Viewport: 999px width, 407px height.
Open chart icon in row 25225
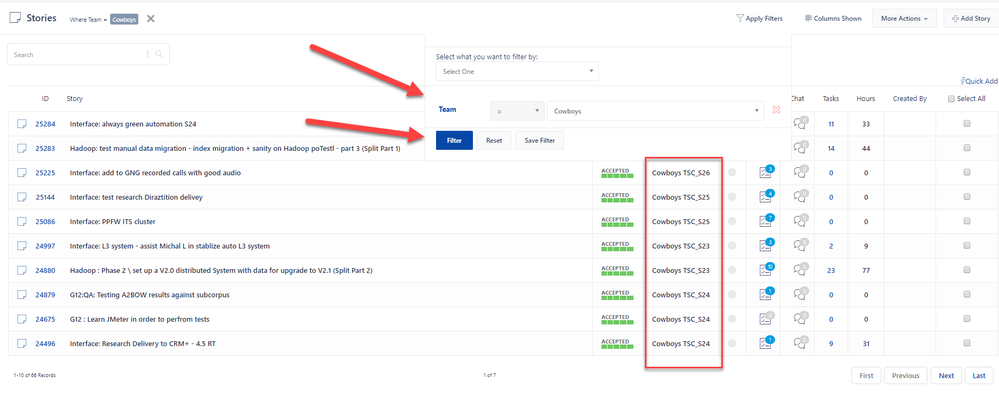point(765,173)
